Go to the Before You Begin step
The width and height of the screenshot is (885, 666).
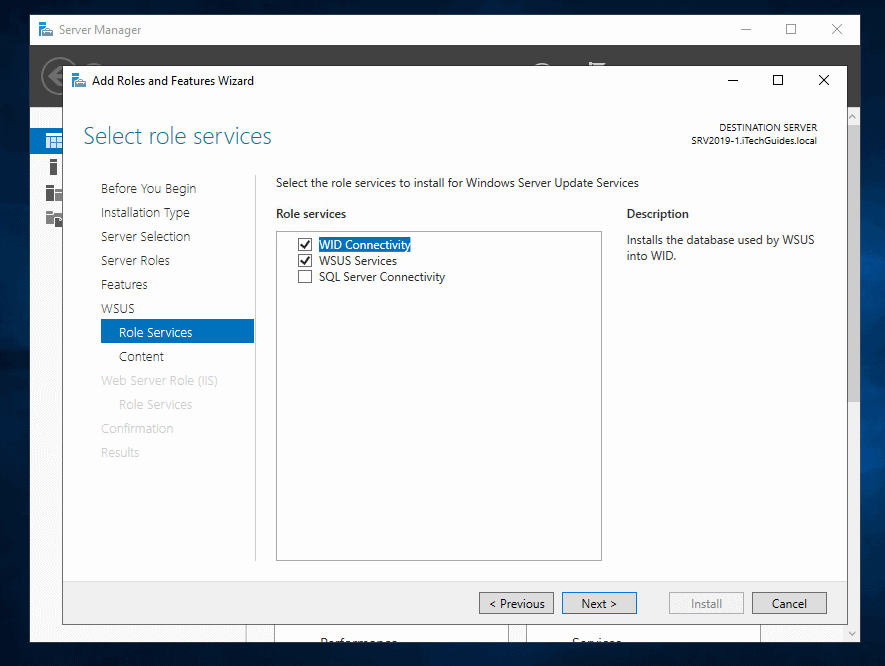(148, 188)
